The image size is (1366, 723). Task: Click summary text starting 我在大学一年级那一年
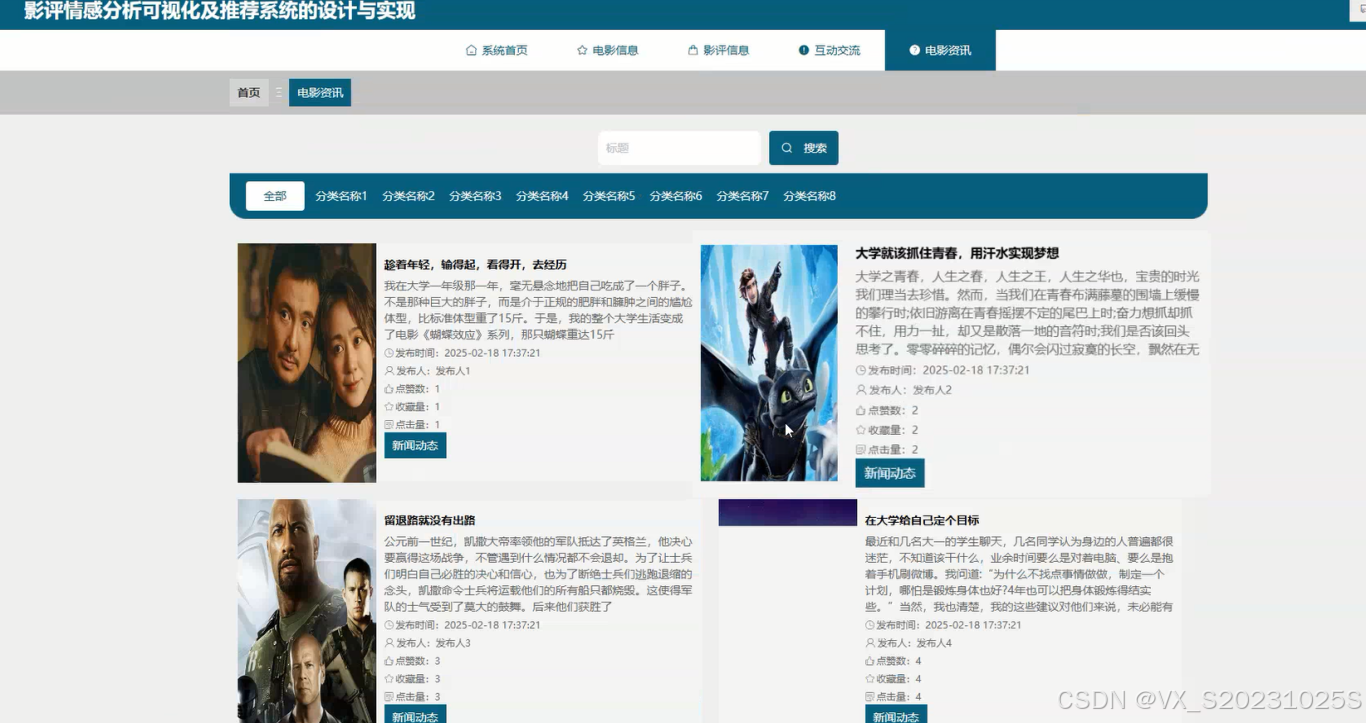click(x=538, y=310)
